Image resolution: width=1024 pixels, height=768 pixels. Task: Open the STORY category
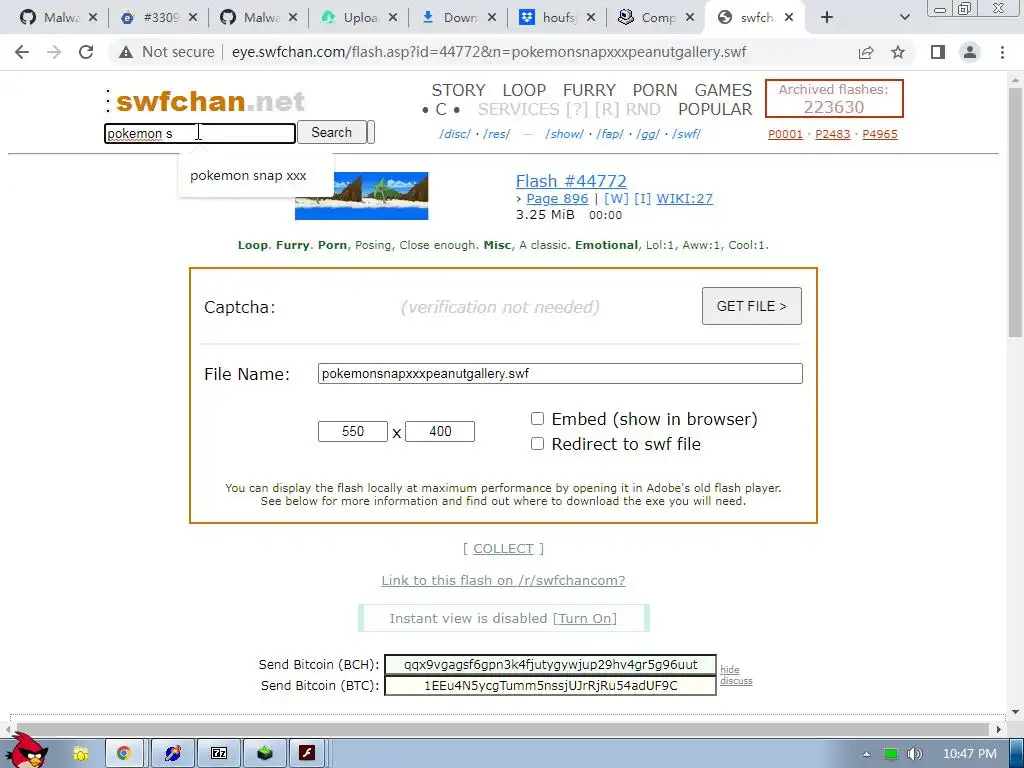pos(458,90)
